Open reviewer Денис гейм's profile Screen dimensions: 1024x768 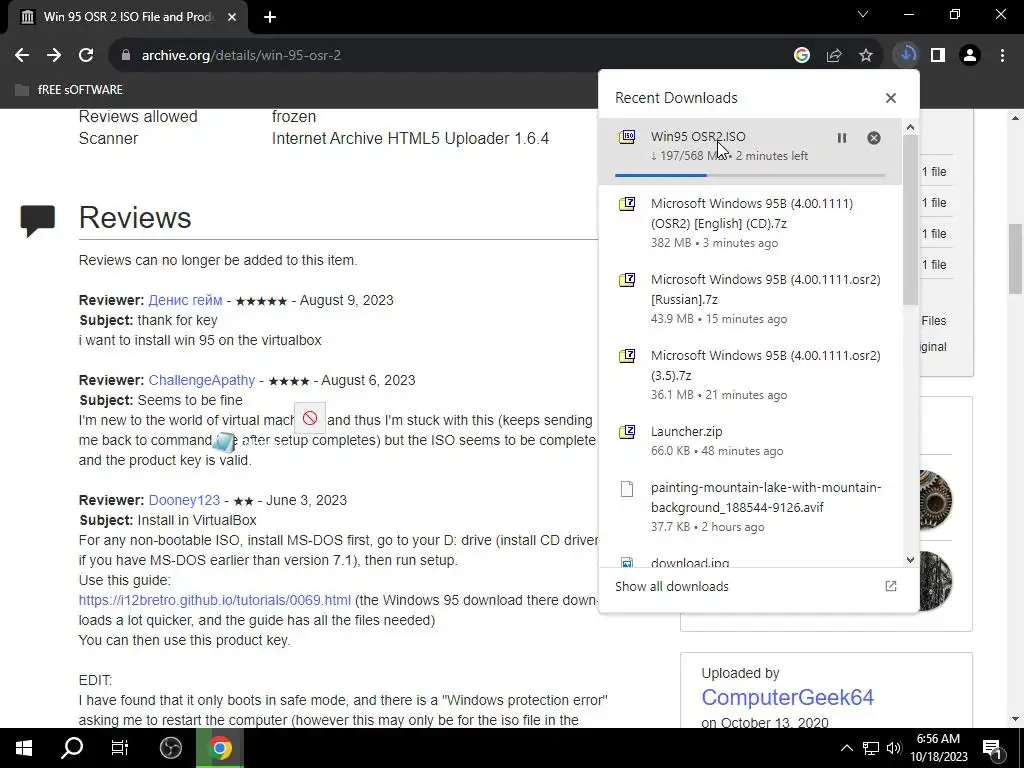[185, 300]
